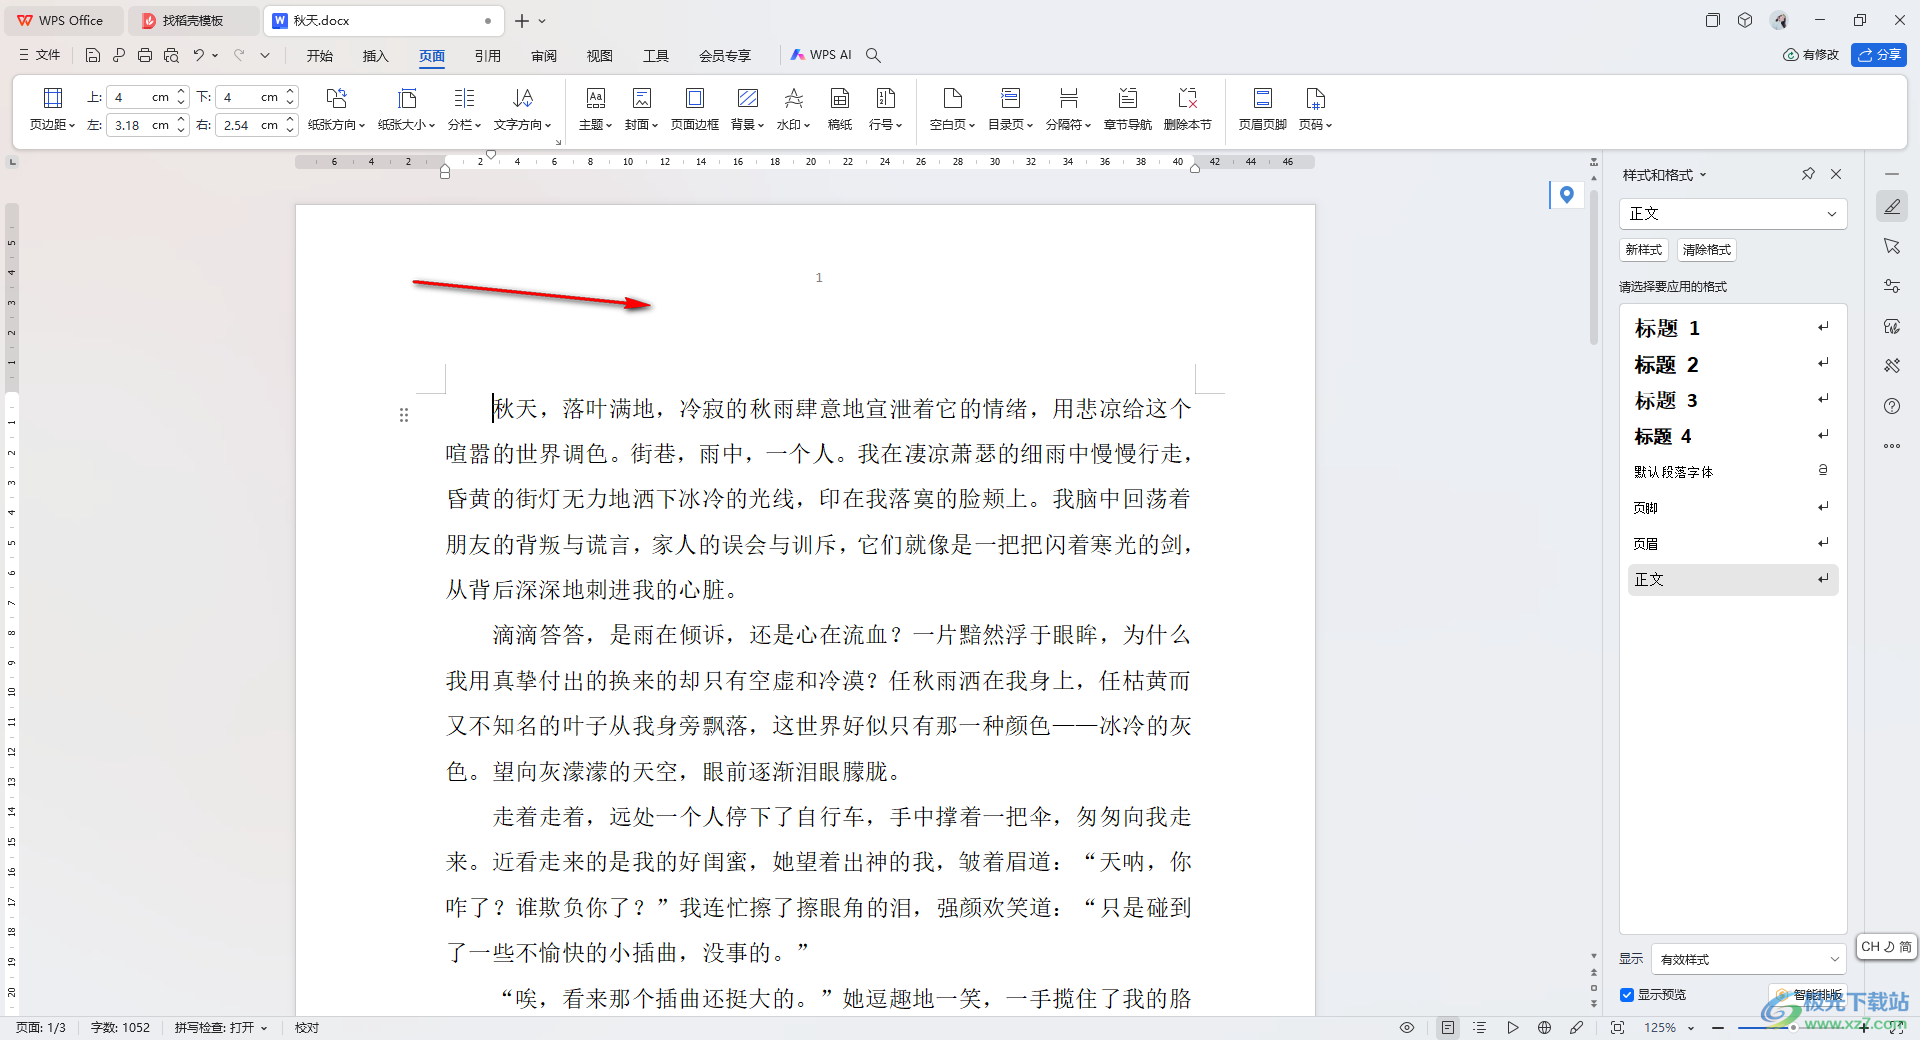This screenshot has height=1040, width=1920.
Task: Click the location marker icon beside document
Action: pyautogui.click(x=1567, y=195)
